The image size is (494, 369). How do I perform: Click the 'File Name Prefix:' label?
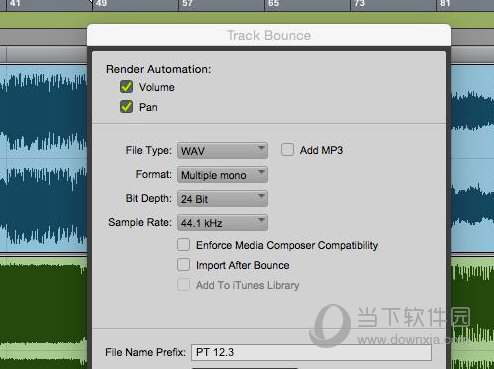pos(145,352)
